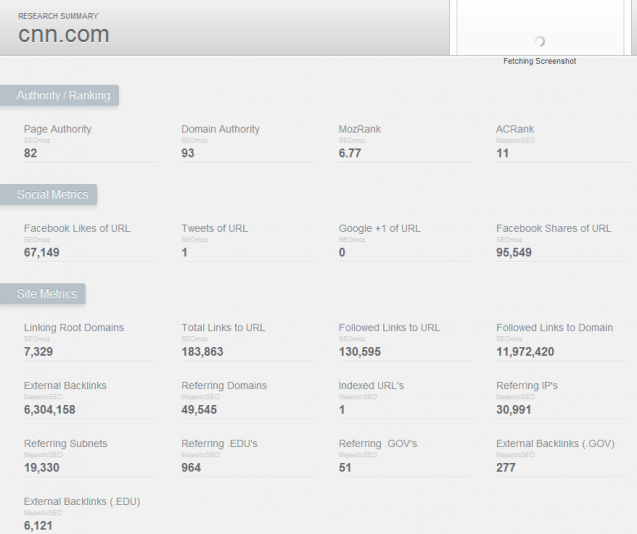Click External Backlinks (.EDU) label
The image size is (637, 534).
pos(82,502)
